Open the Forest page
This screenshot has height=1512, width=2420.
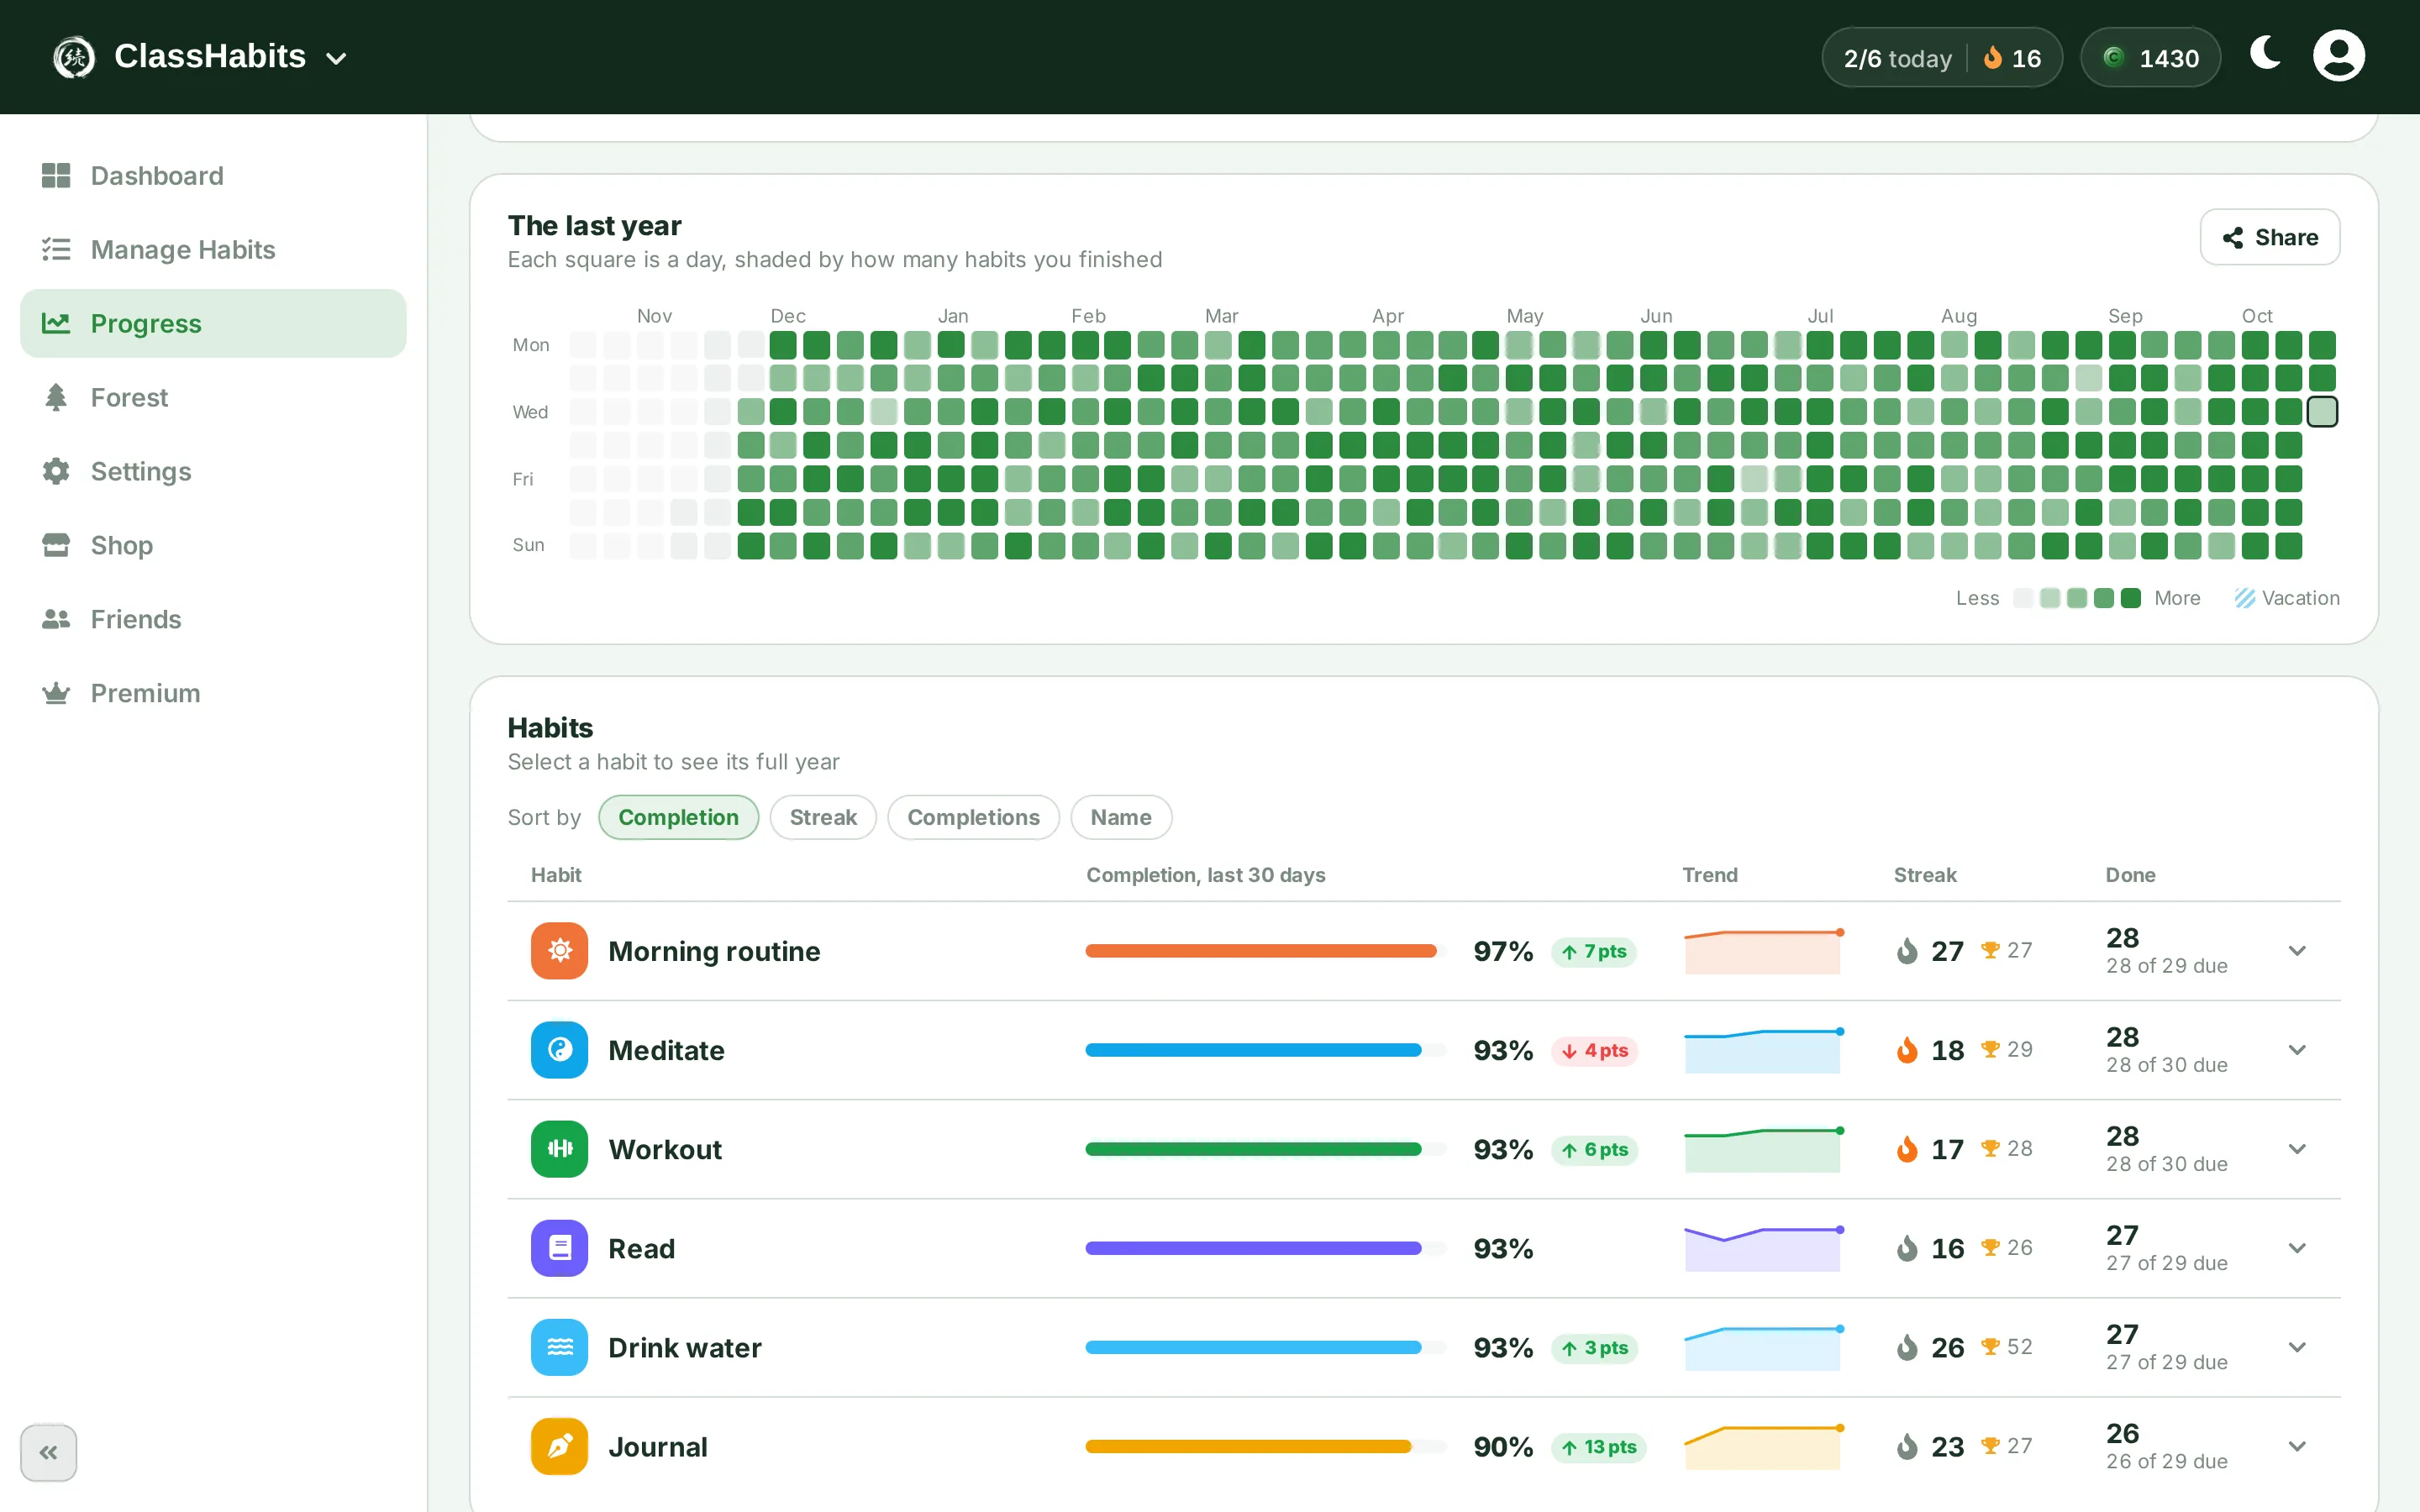point(213,397)
